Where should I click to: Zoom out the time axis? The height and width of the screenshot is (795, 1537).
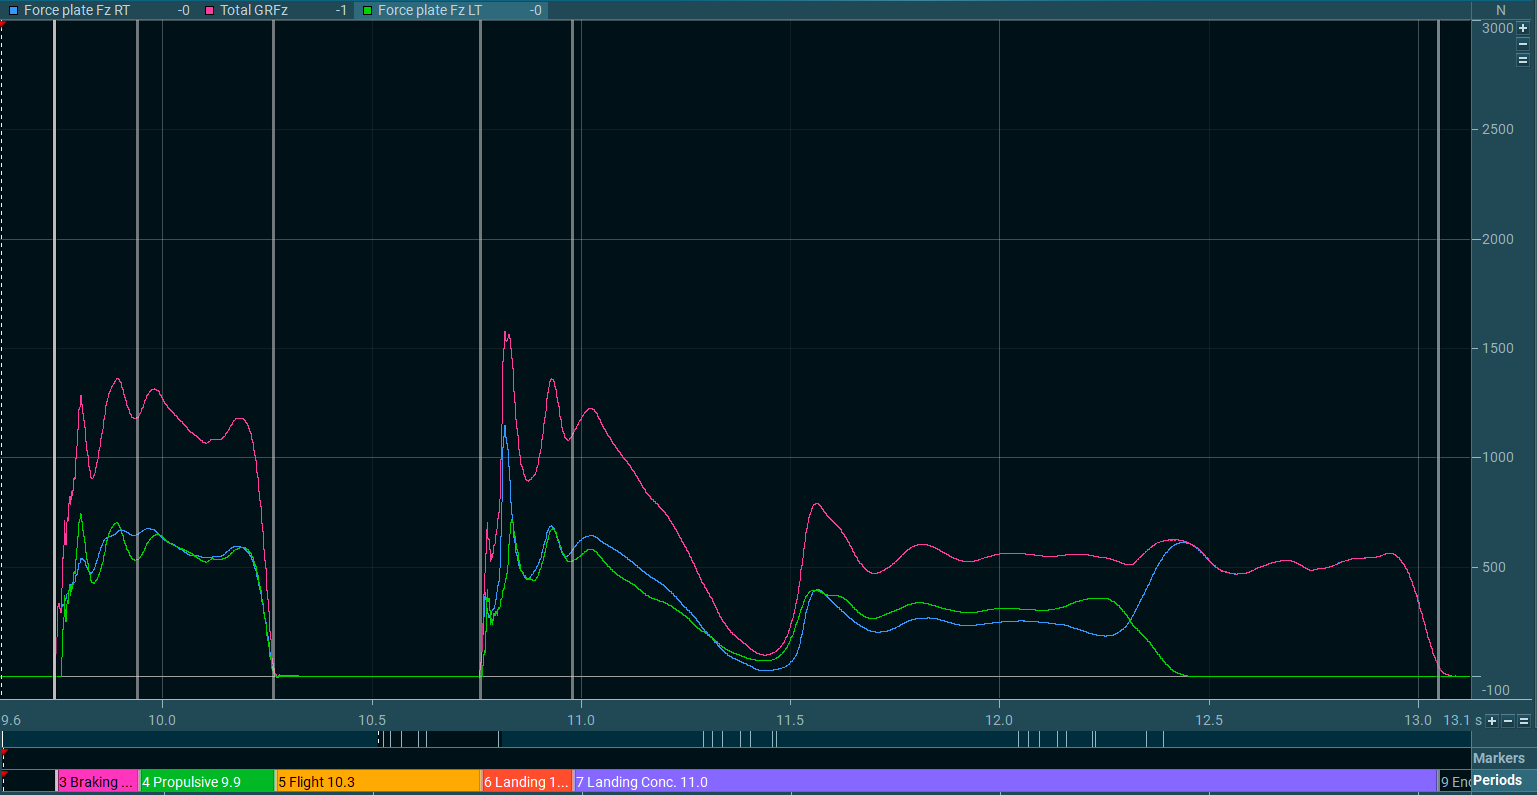(1508, 721)
